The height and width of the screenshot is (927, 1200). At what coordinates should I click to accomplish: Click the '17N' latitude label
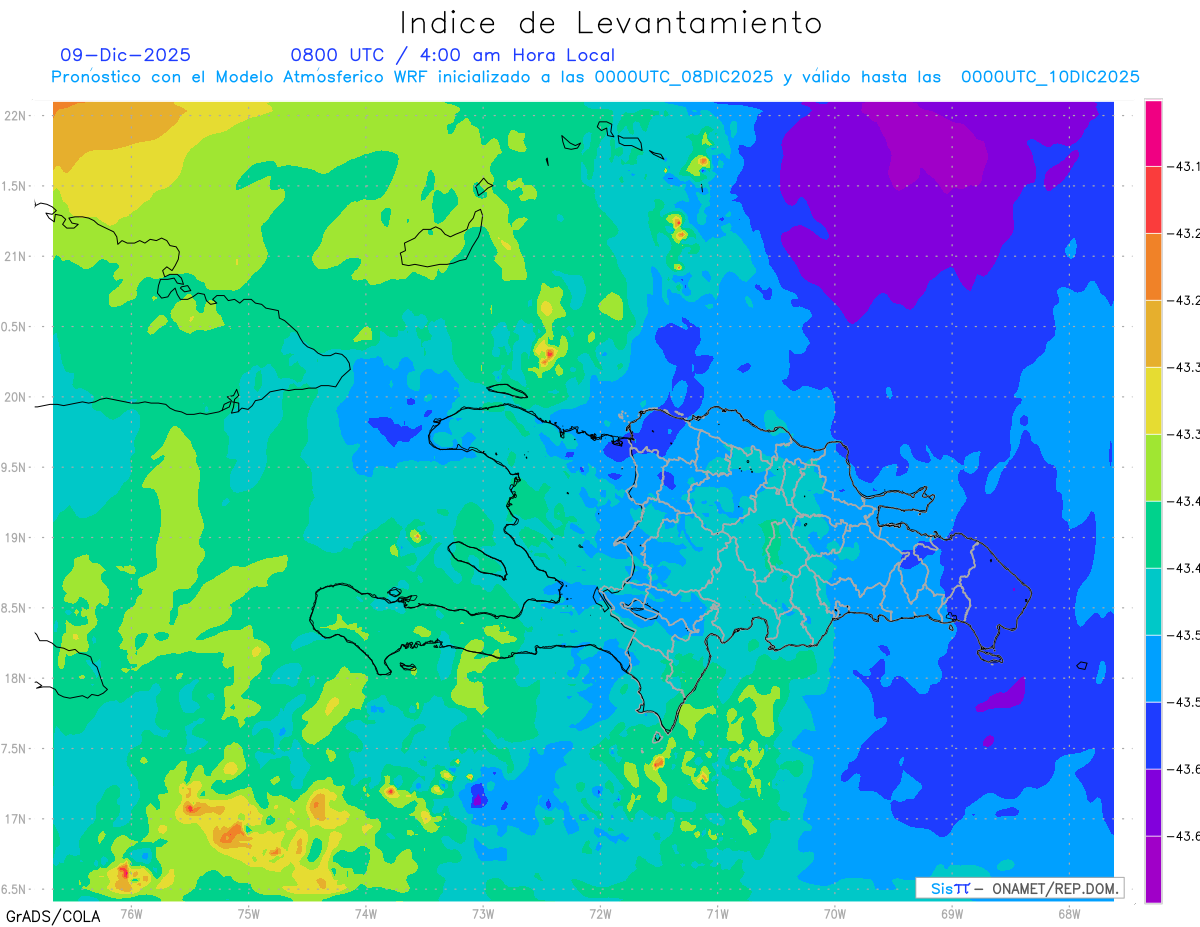pyautogui.click(x=17, y=820)
